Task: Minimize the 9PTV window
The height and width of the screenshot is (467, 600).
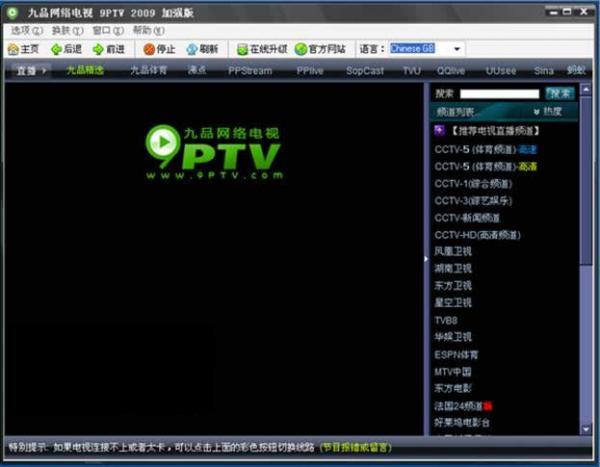Action: (x=554, y=12)
